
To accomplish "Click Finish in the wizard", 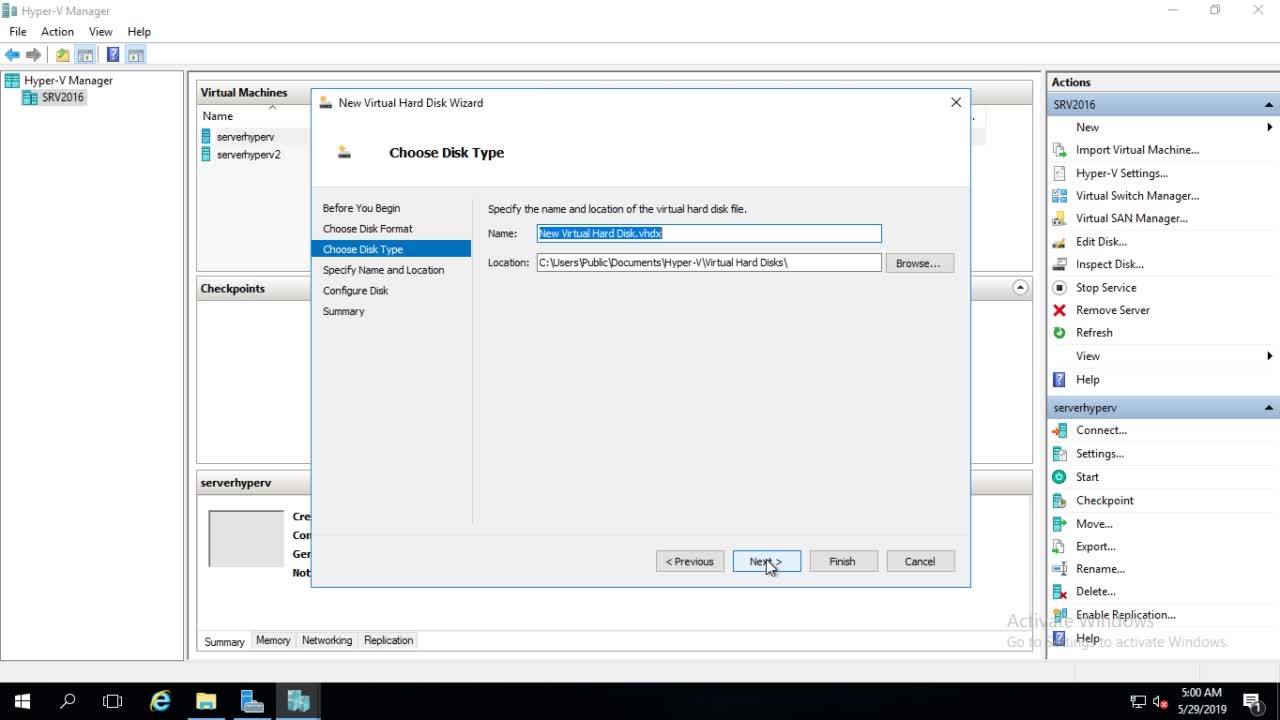I will pos(842,561).
